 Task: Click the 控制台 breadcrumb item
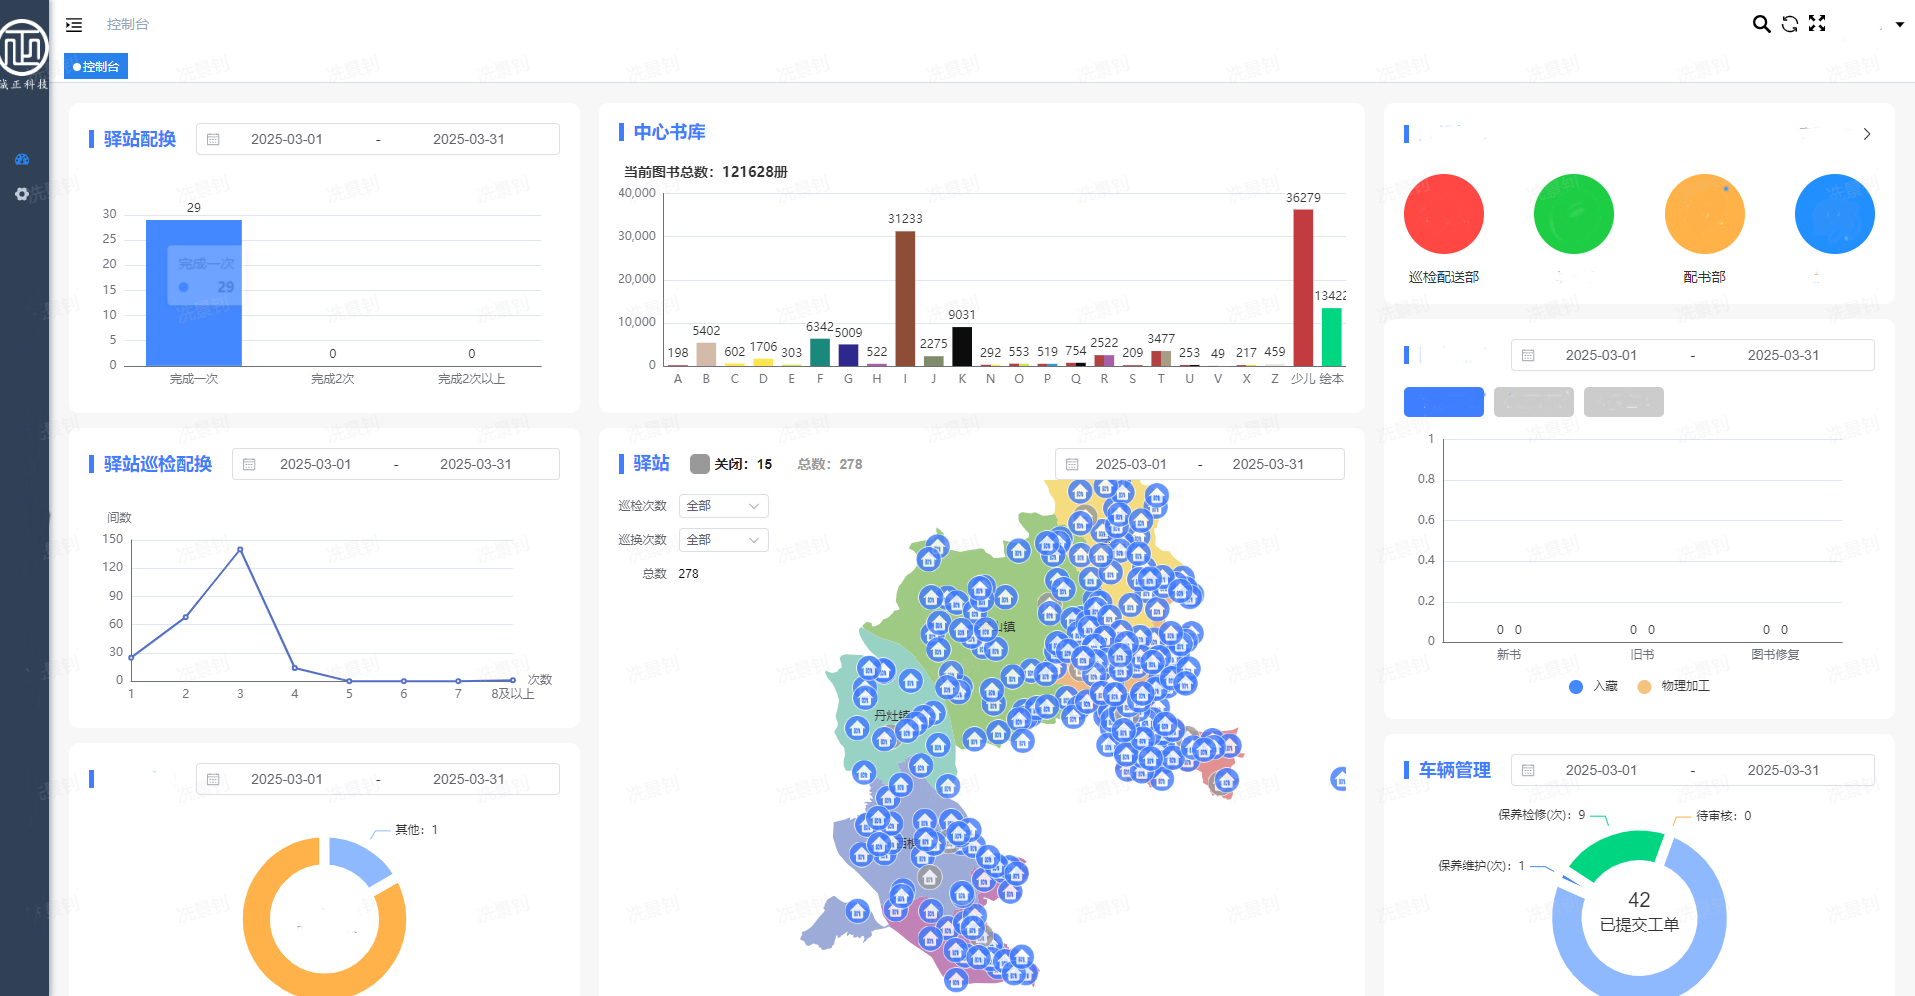[x=127, y=24]
